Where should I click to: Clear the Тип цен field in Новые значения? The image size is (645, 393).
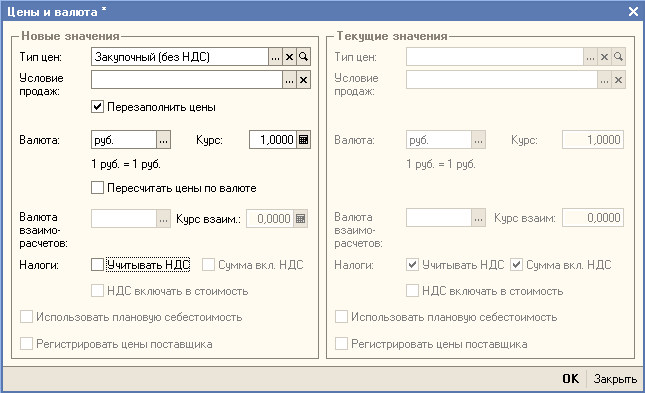[290, 57]
